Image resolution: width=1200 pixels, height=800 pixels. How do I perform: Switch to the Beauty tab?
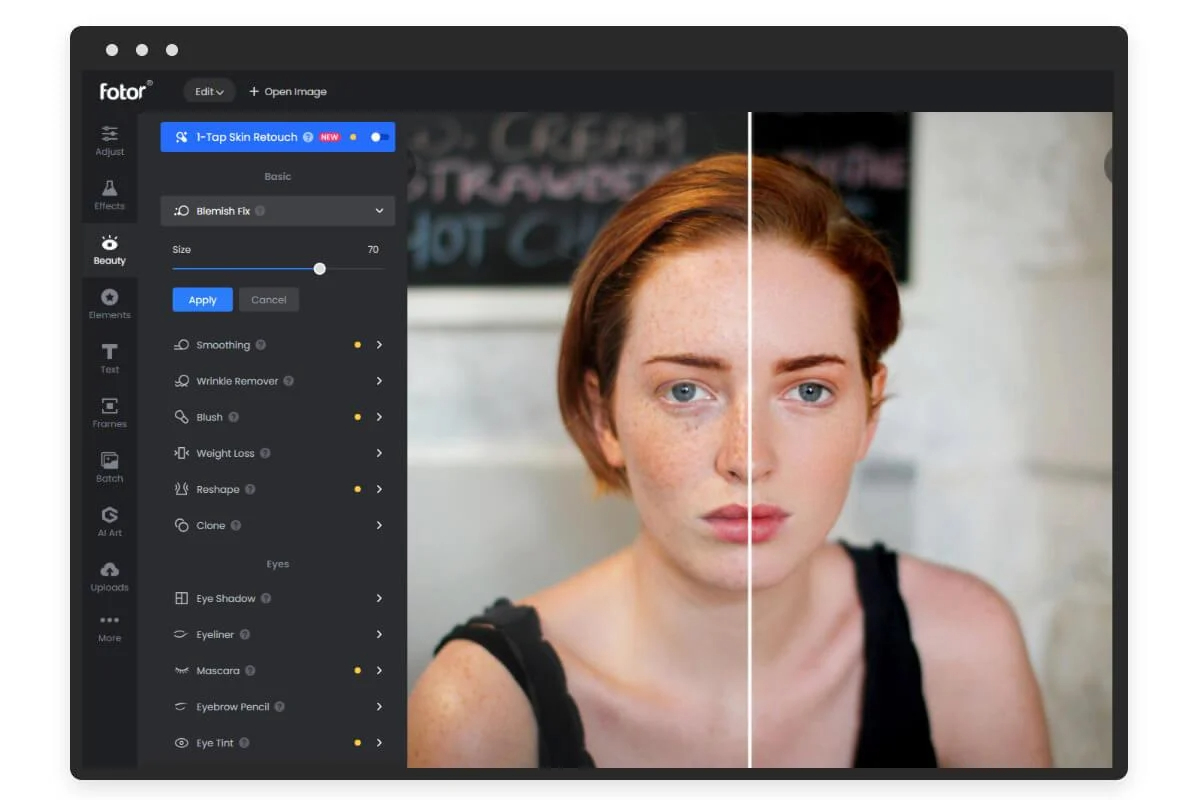coord(110,249)
